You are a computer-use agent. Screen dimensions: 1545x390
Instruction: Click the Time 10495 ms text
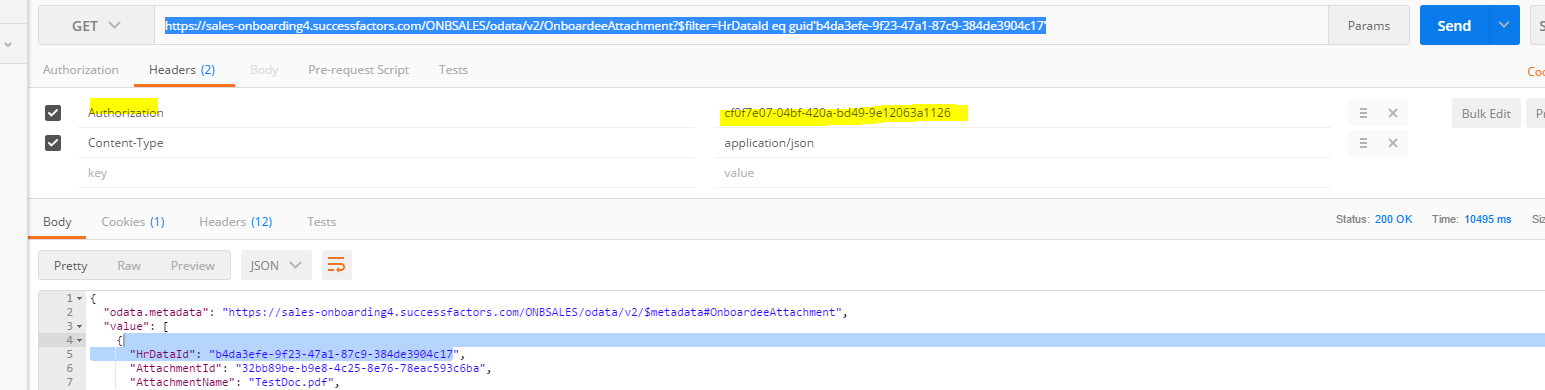tap(1471, 219)
